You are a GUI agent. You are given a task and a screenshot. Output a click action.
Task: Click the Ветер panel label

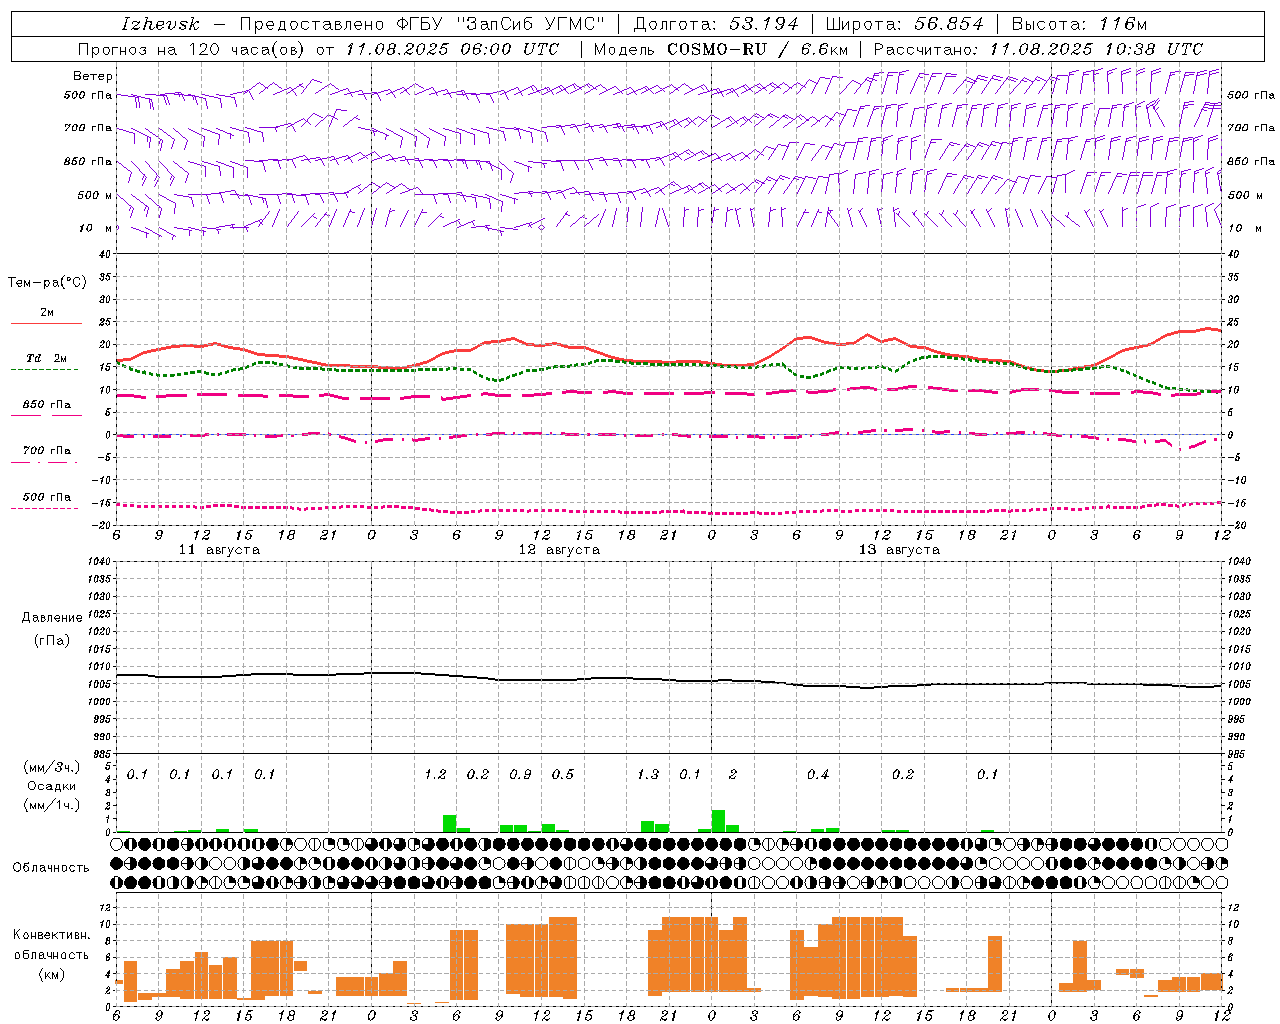(93, 76)
